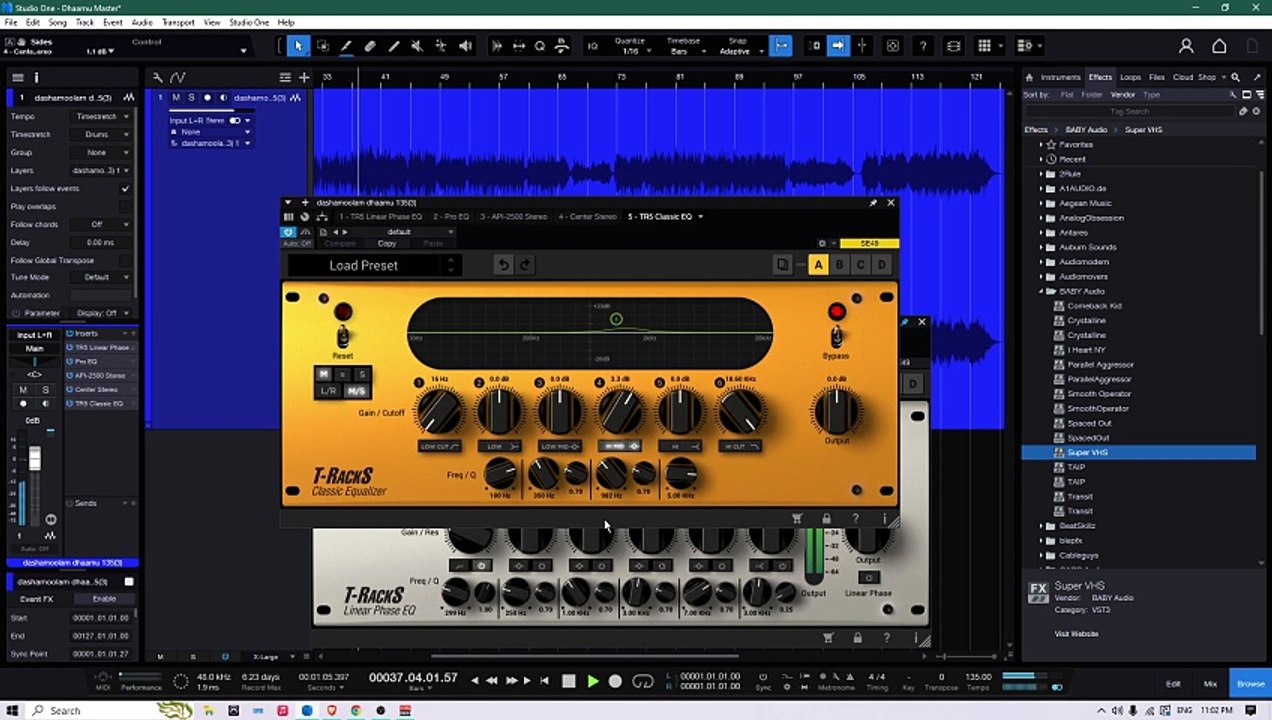Select the Mute tool
Screen dimensions: 1272x720
coord(417,46)
